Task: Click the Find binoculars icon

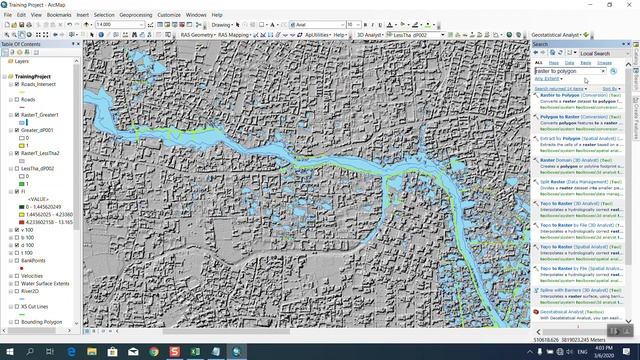Action: [x=134, y=35]
